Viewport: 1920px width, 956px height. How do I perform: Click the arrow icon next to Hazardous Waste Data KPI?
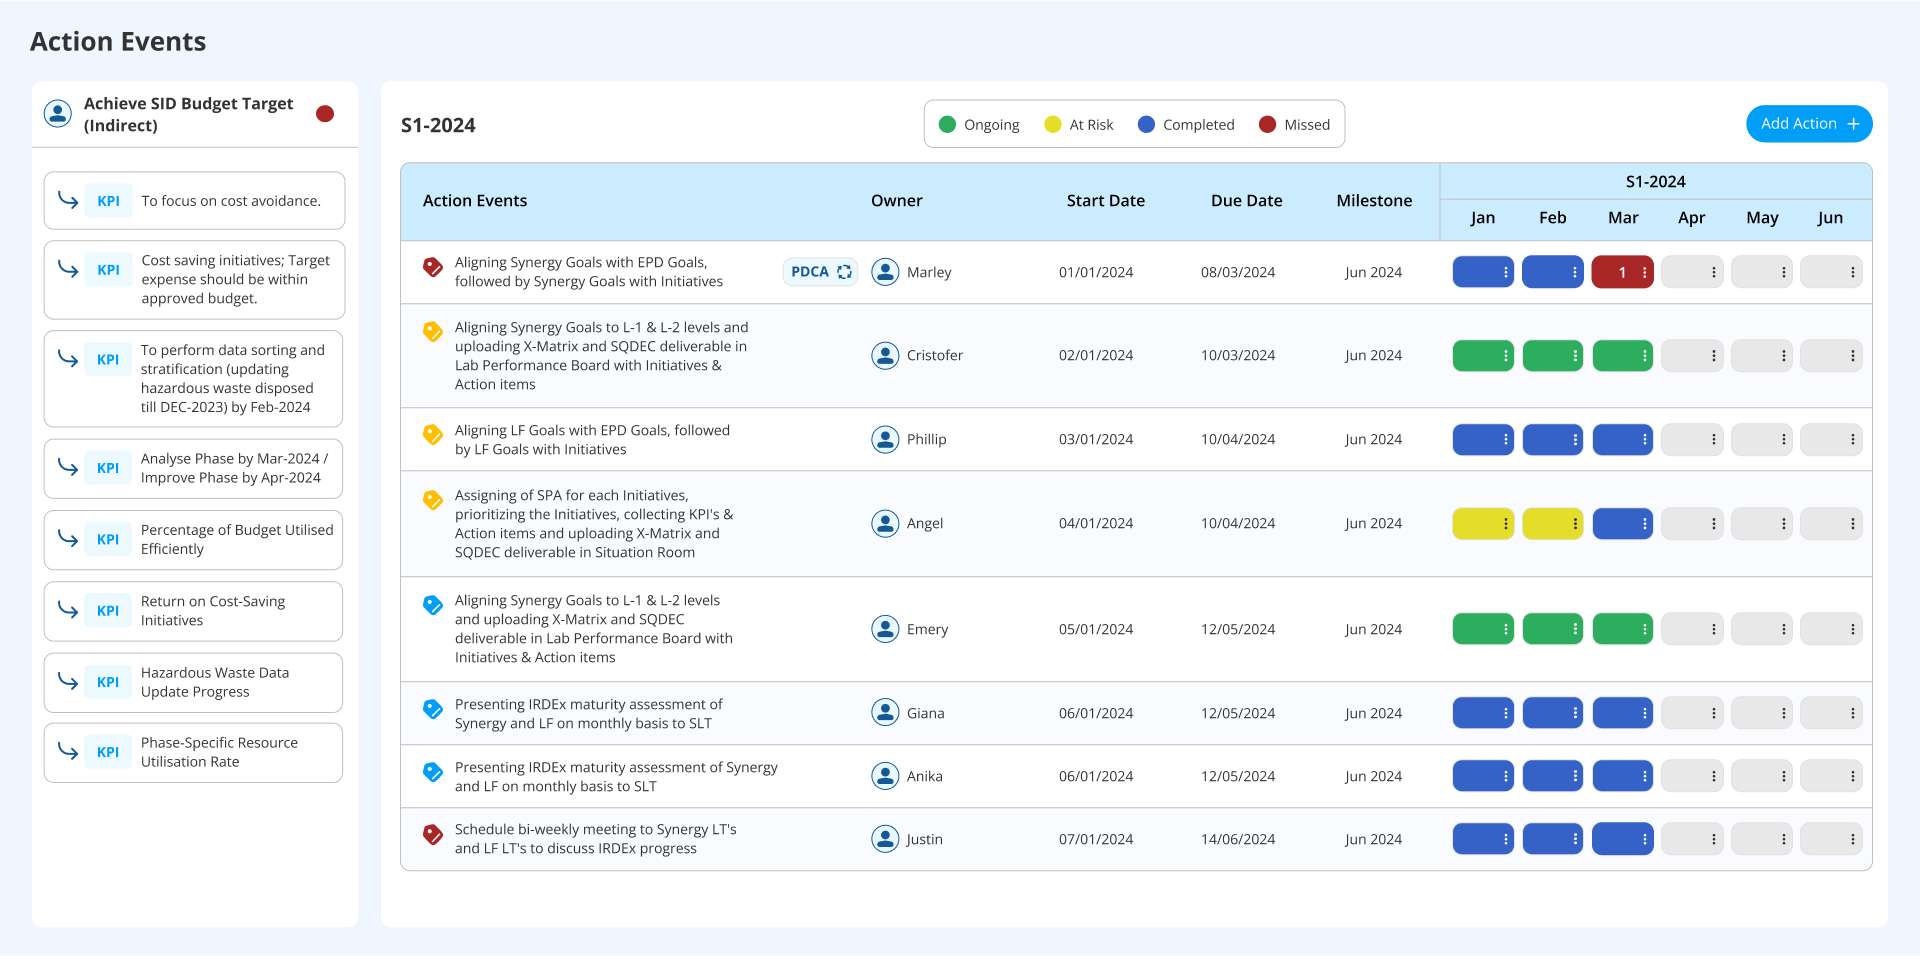(x=68, y=681)
